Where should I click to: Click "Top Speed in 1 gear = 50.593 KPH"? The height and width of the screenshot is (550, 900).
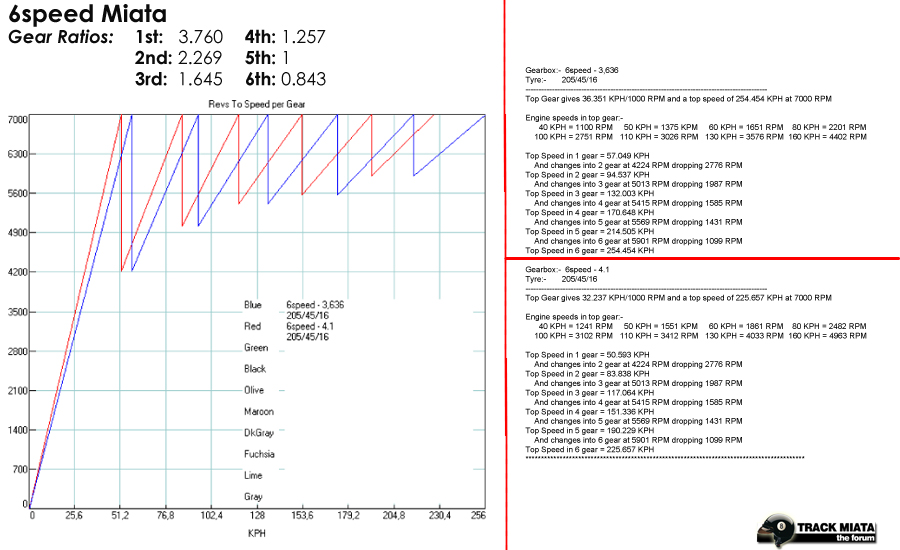pos(587,355)
